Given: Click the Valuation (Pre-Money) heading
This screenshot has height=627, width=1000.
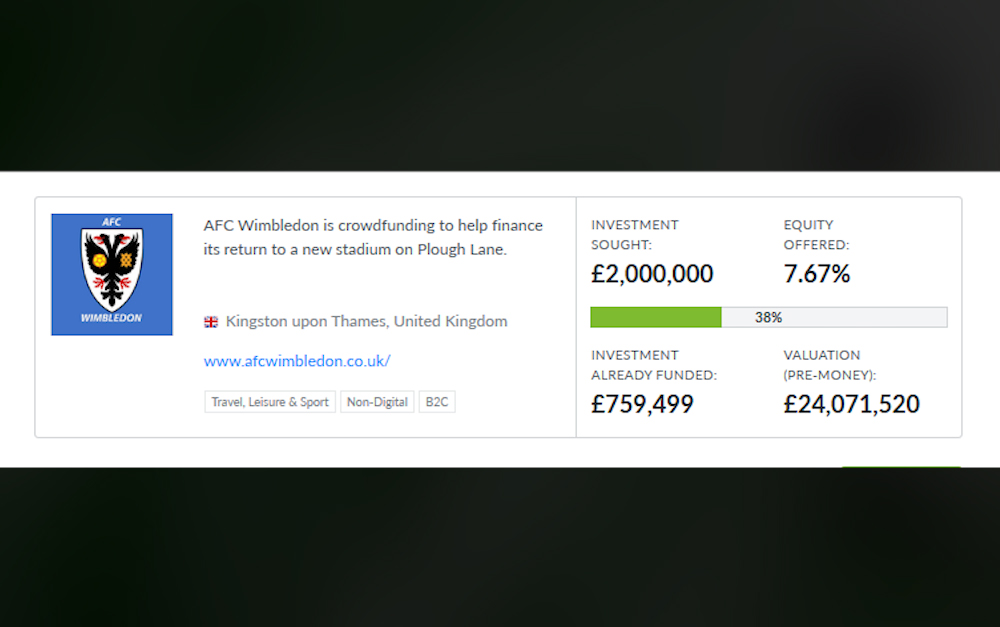Looking at the screenshot, I should pos(829,364).
